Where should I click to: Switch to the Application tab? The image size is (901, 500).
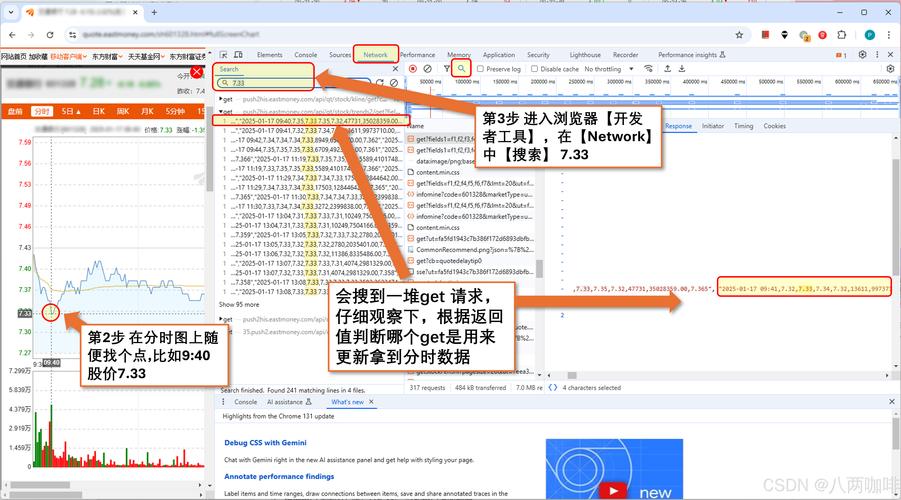point(499,55)
